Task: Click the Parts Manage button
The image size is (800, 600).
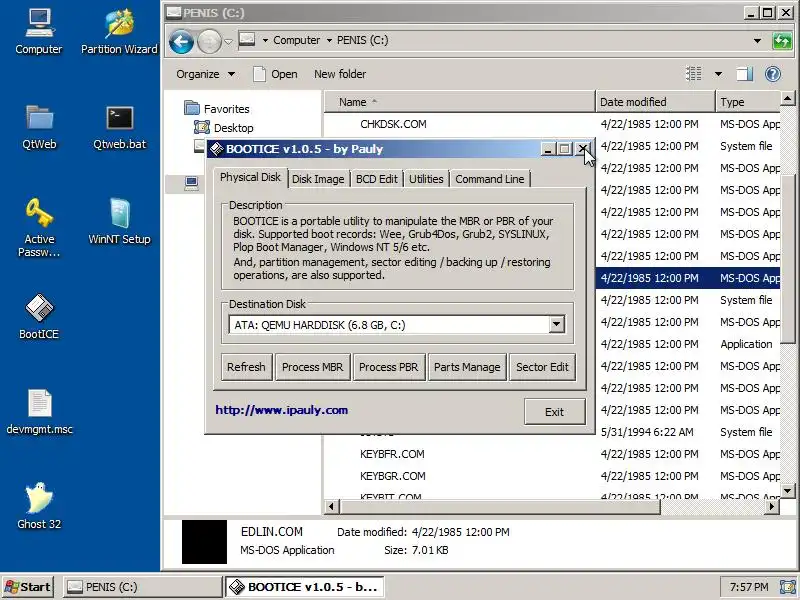Action: click(x=467, y=367)
